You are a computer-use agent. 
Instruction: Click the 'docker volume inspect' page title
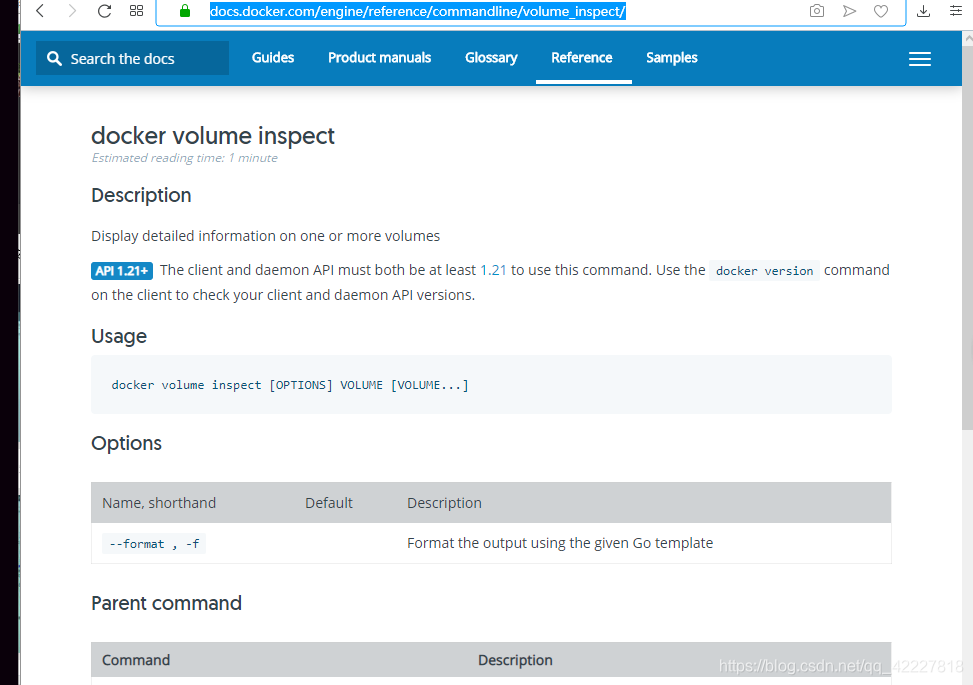pyautogui.click(x=213, y=136)
